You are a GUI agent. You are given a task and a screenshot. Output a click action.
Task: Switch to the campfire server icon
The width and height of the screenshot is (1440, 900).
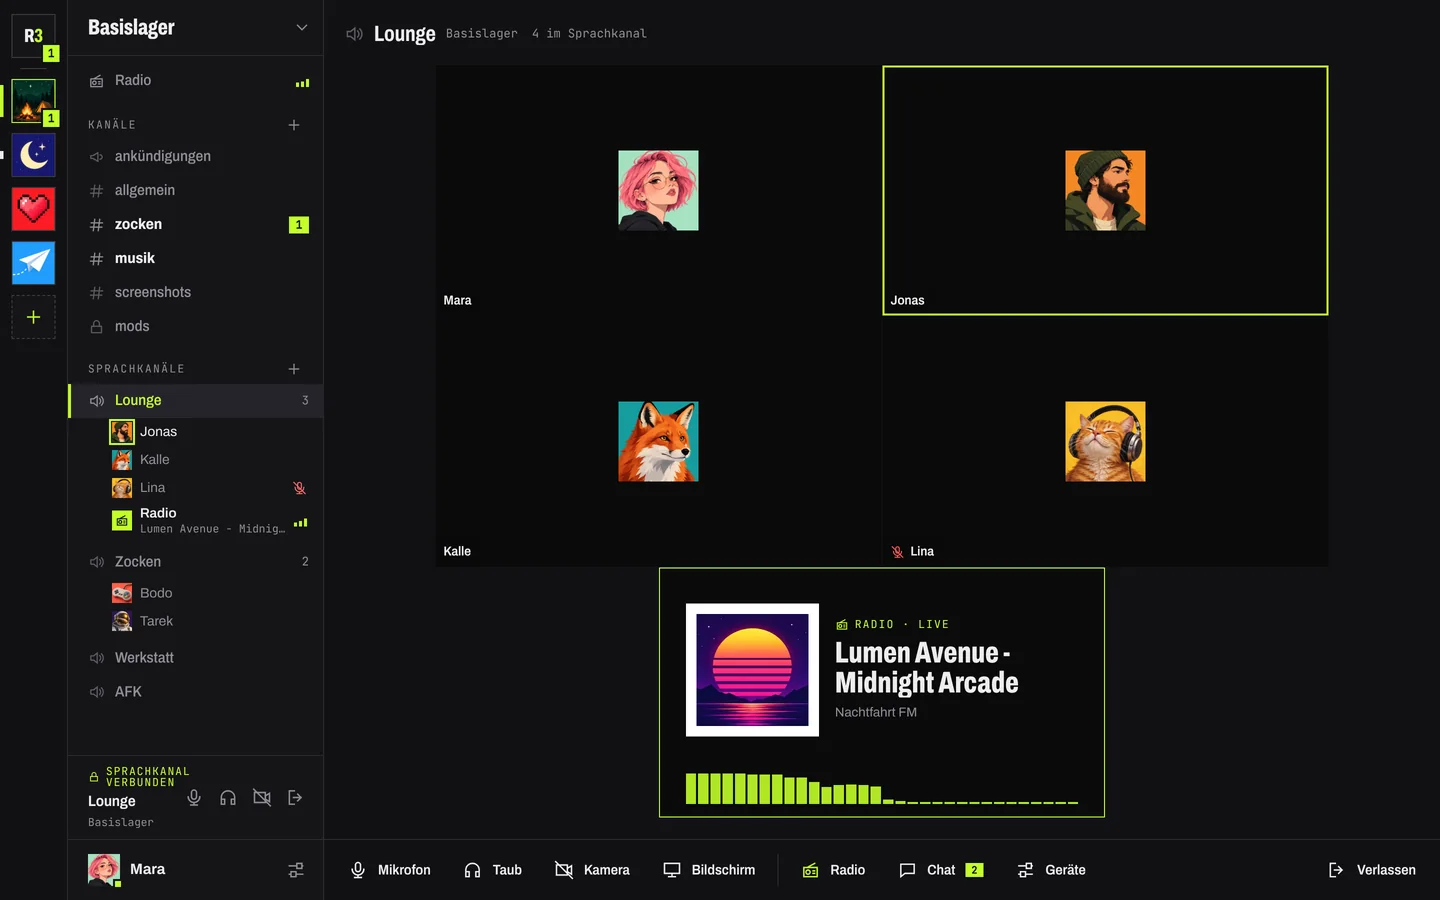coord(33,101)
